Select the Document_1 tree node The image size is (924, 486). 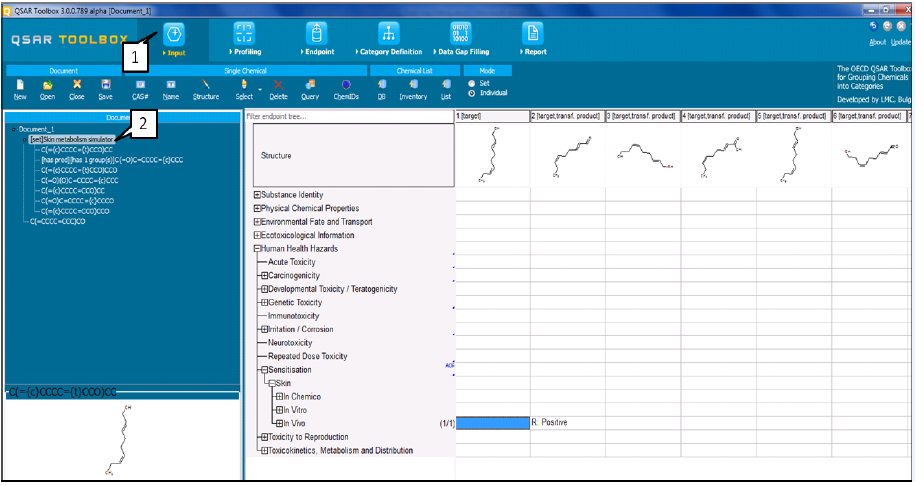coord(37,129)
